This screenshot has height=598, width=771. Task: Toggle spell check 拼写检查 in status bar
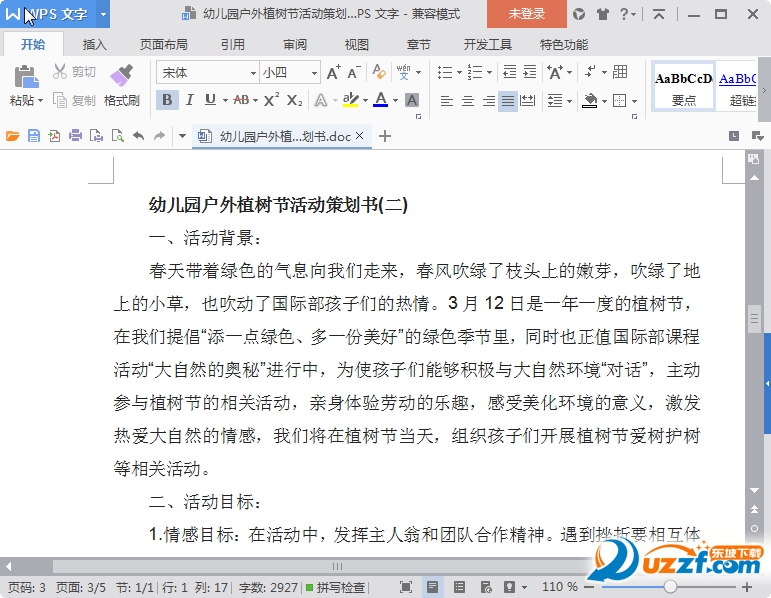[x=336, y=587]
